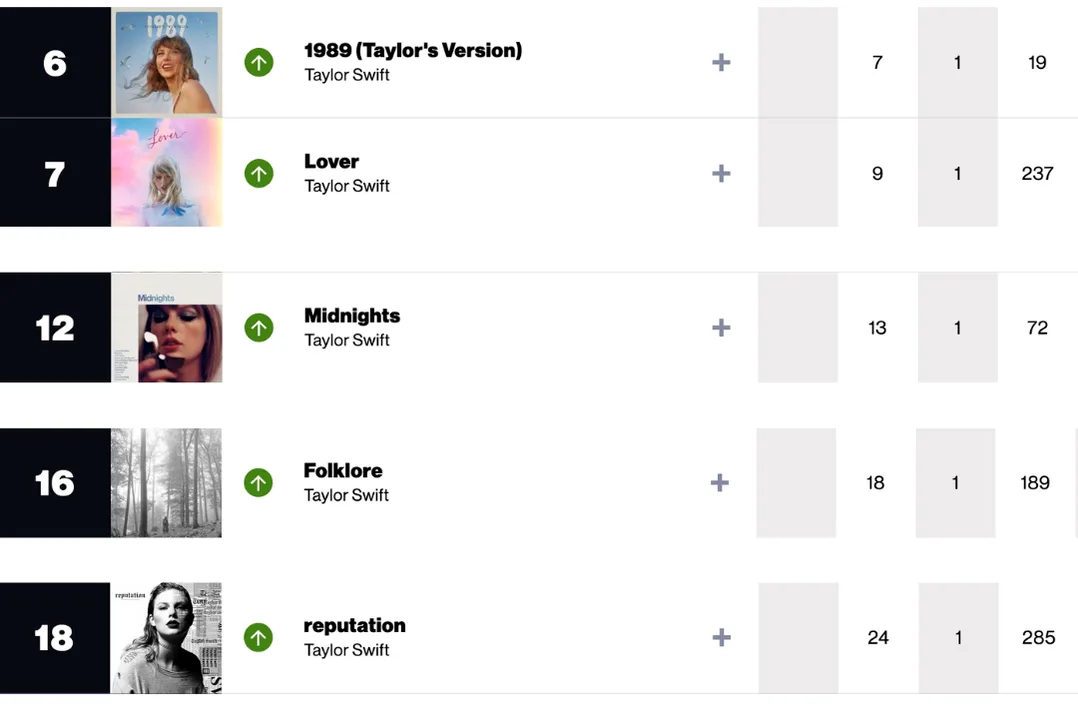
Task: Click the Lover album artwork
Action: [x=167, y=173]
